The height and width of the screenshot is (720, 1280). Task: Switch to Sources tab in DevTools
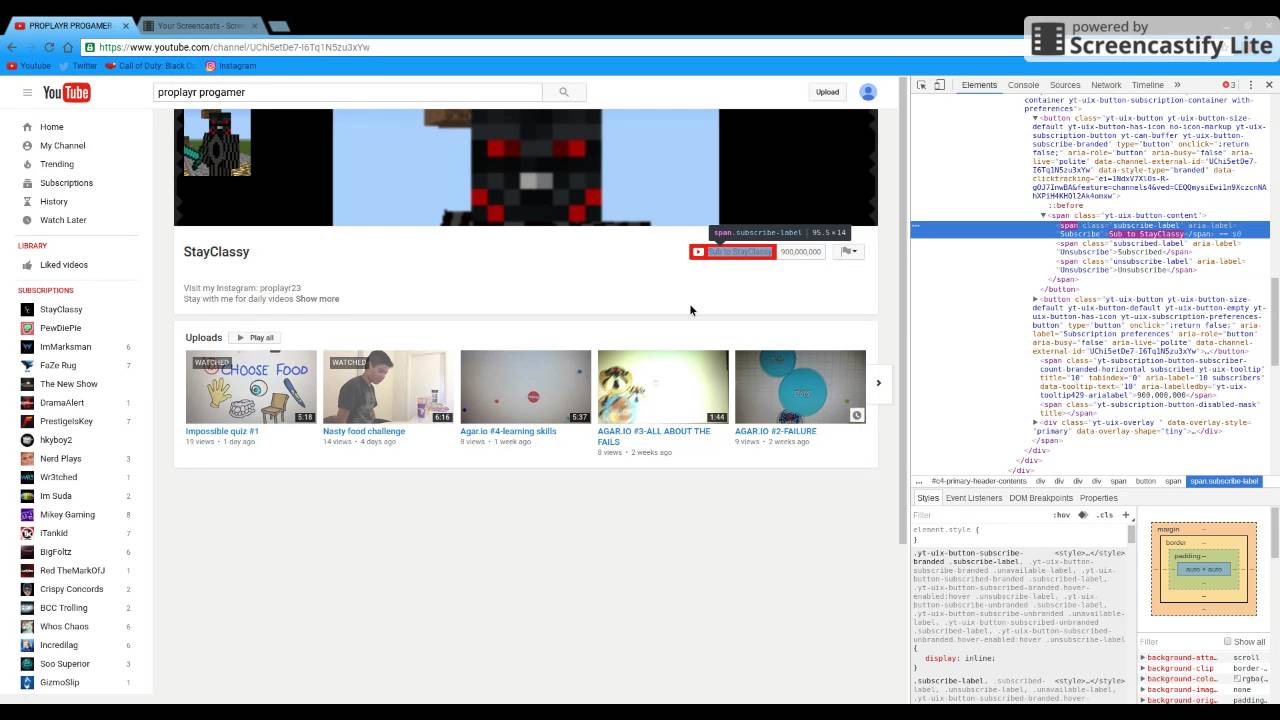tap(1065, 85)
